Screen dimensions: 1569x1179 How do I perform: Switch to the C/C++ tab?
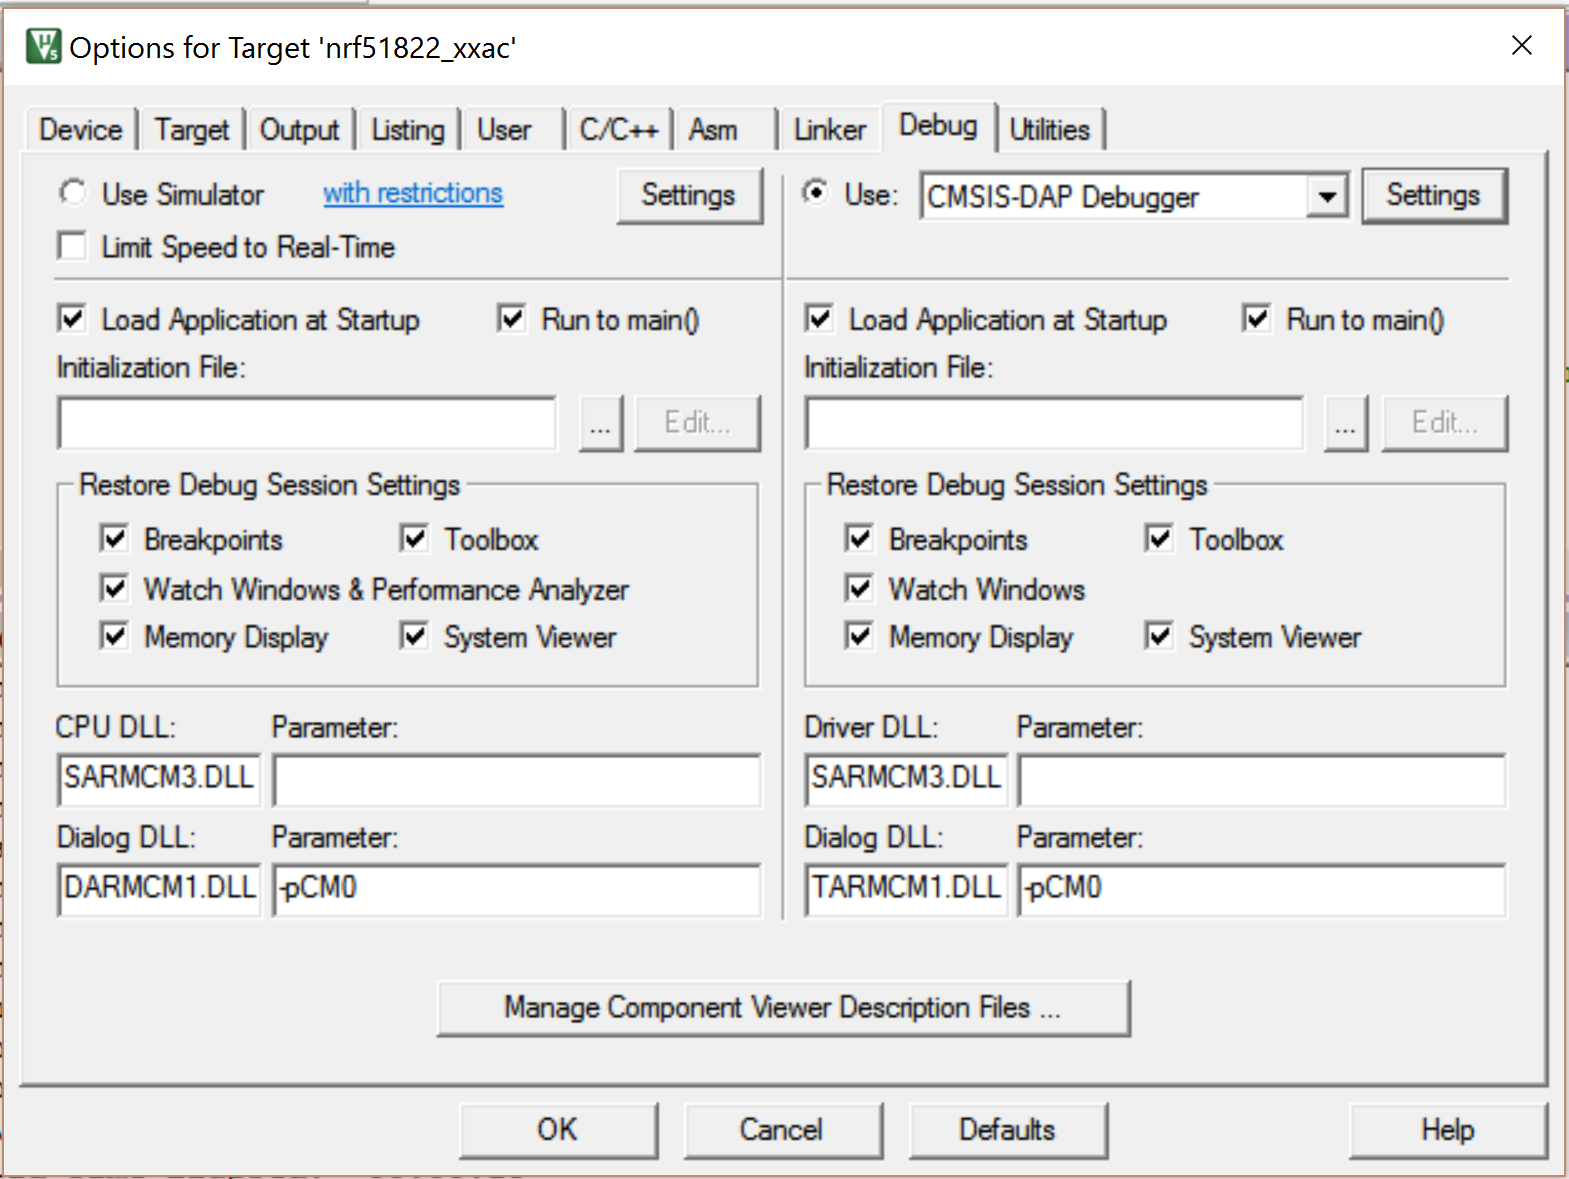618,130
